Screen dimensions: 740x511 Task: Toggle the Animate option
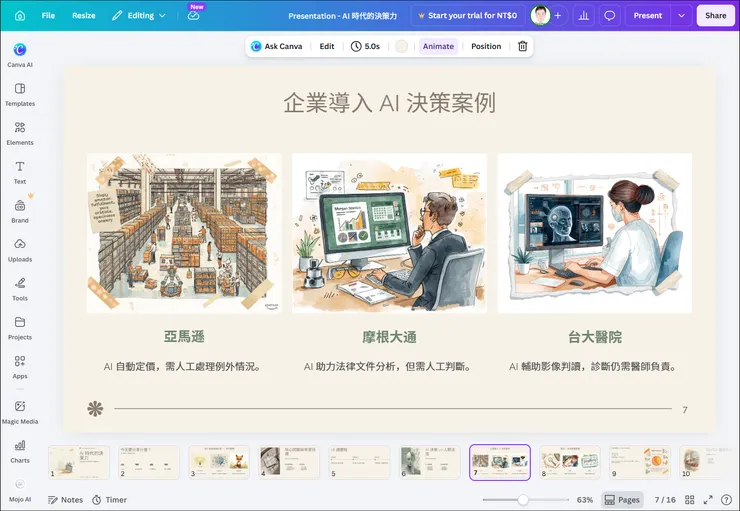(x=438, y=46)
